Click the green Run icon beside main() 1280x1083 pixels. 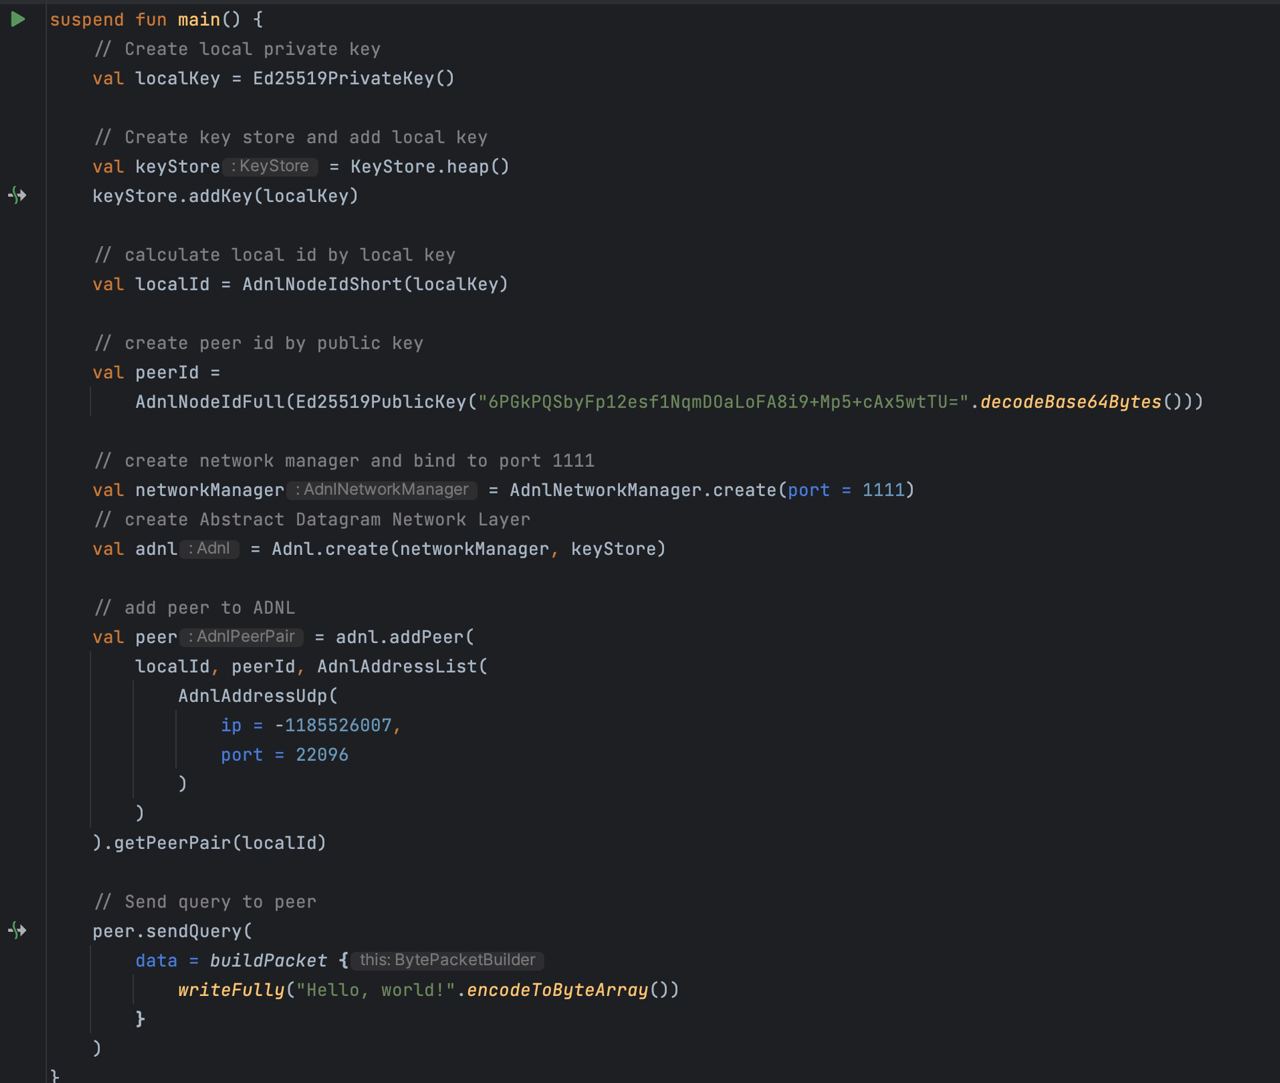coord(18,19)
